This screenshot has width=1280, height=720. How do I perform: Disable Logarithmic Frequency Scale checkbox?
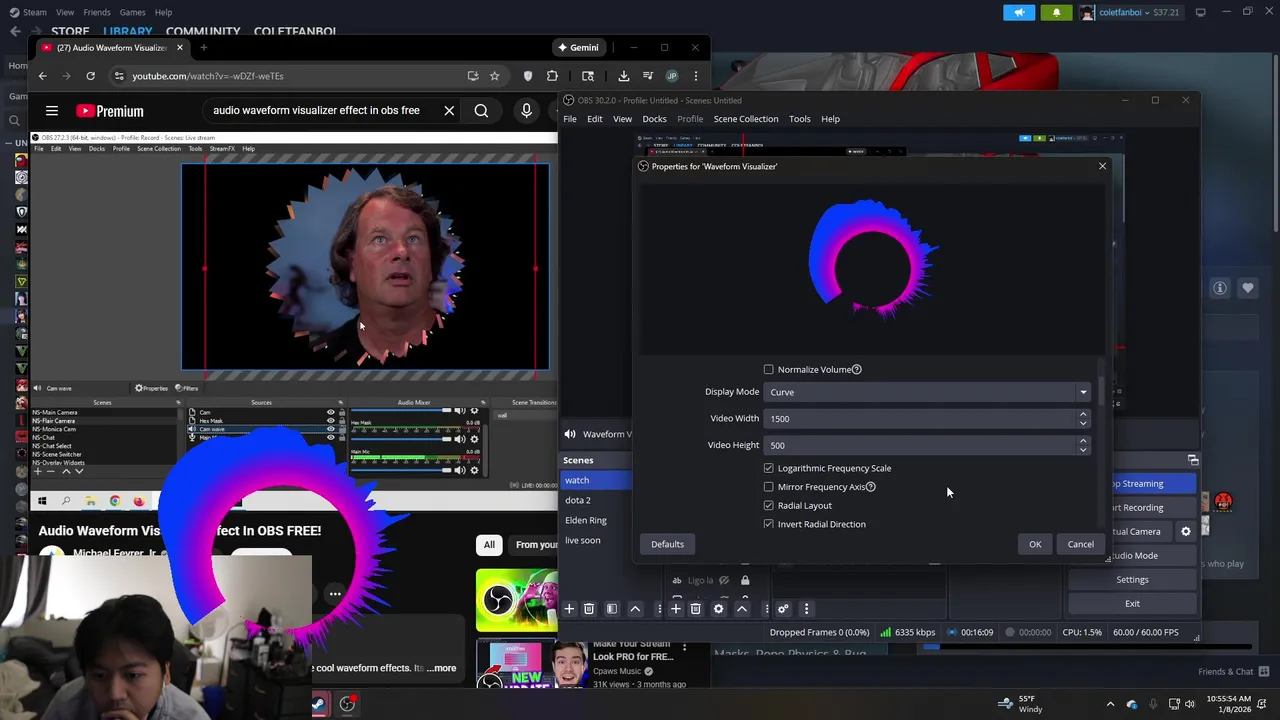click(768, 468)
